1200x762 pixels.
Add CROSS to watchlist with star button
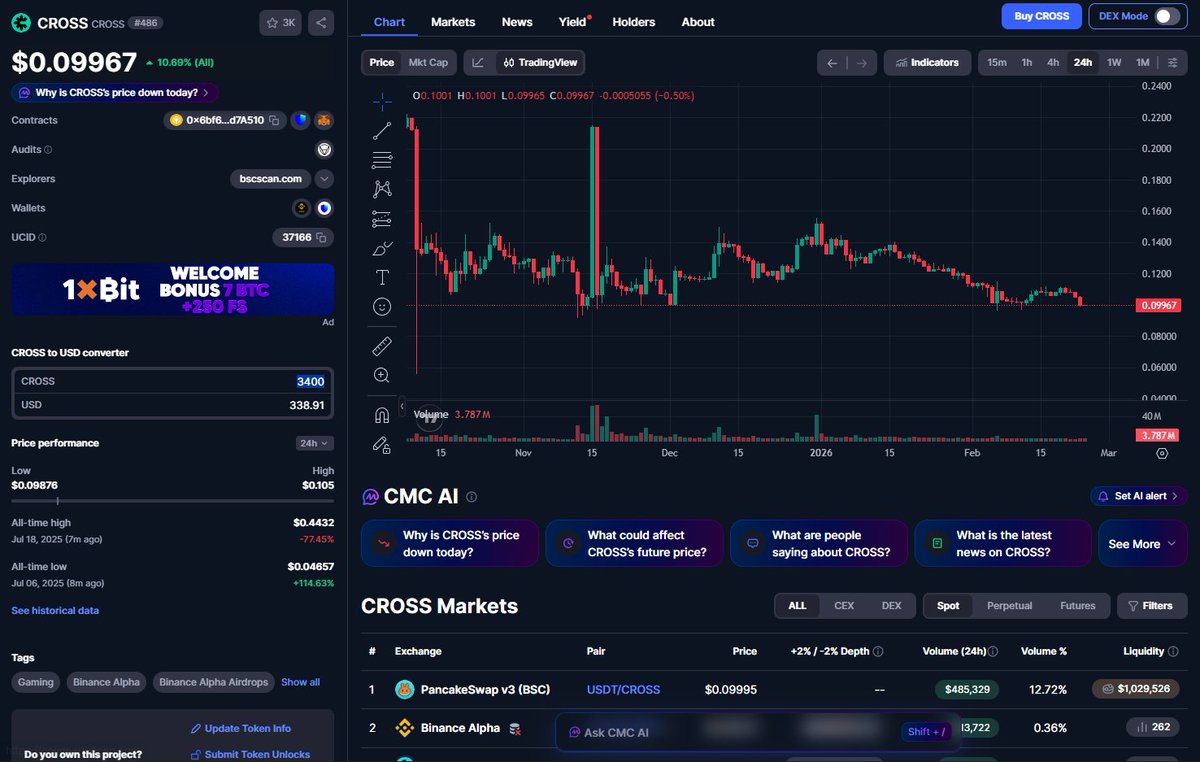click(281, 22)
